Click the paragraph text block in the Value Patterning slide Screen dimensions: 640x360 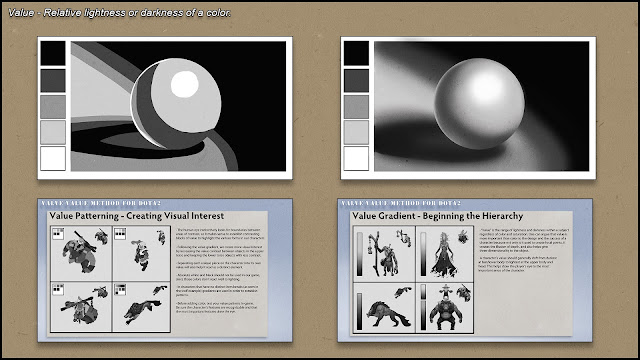pyautogui.click(x=220, y=271)
